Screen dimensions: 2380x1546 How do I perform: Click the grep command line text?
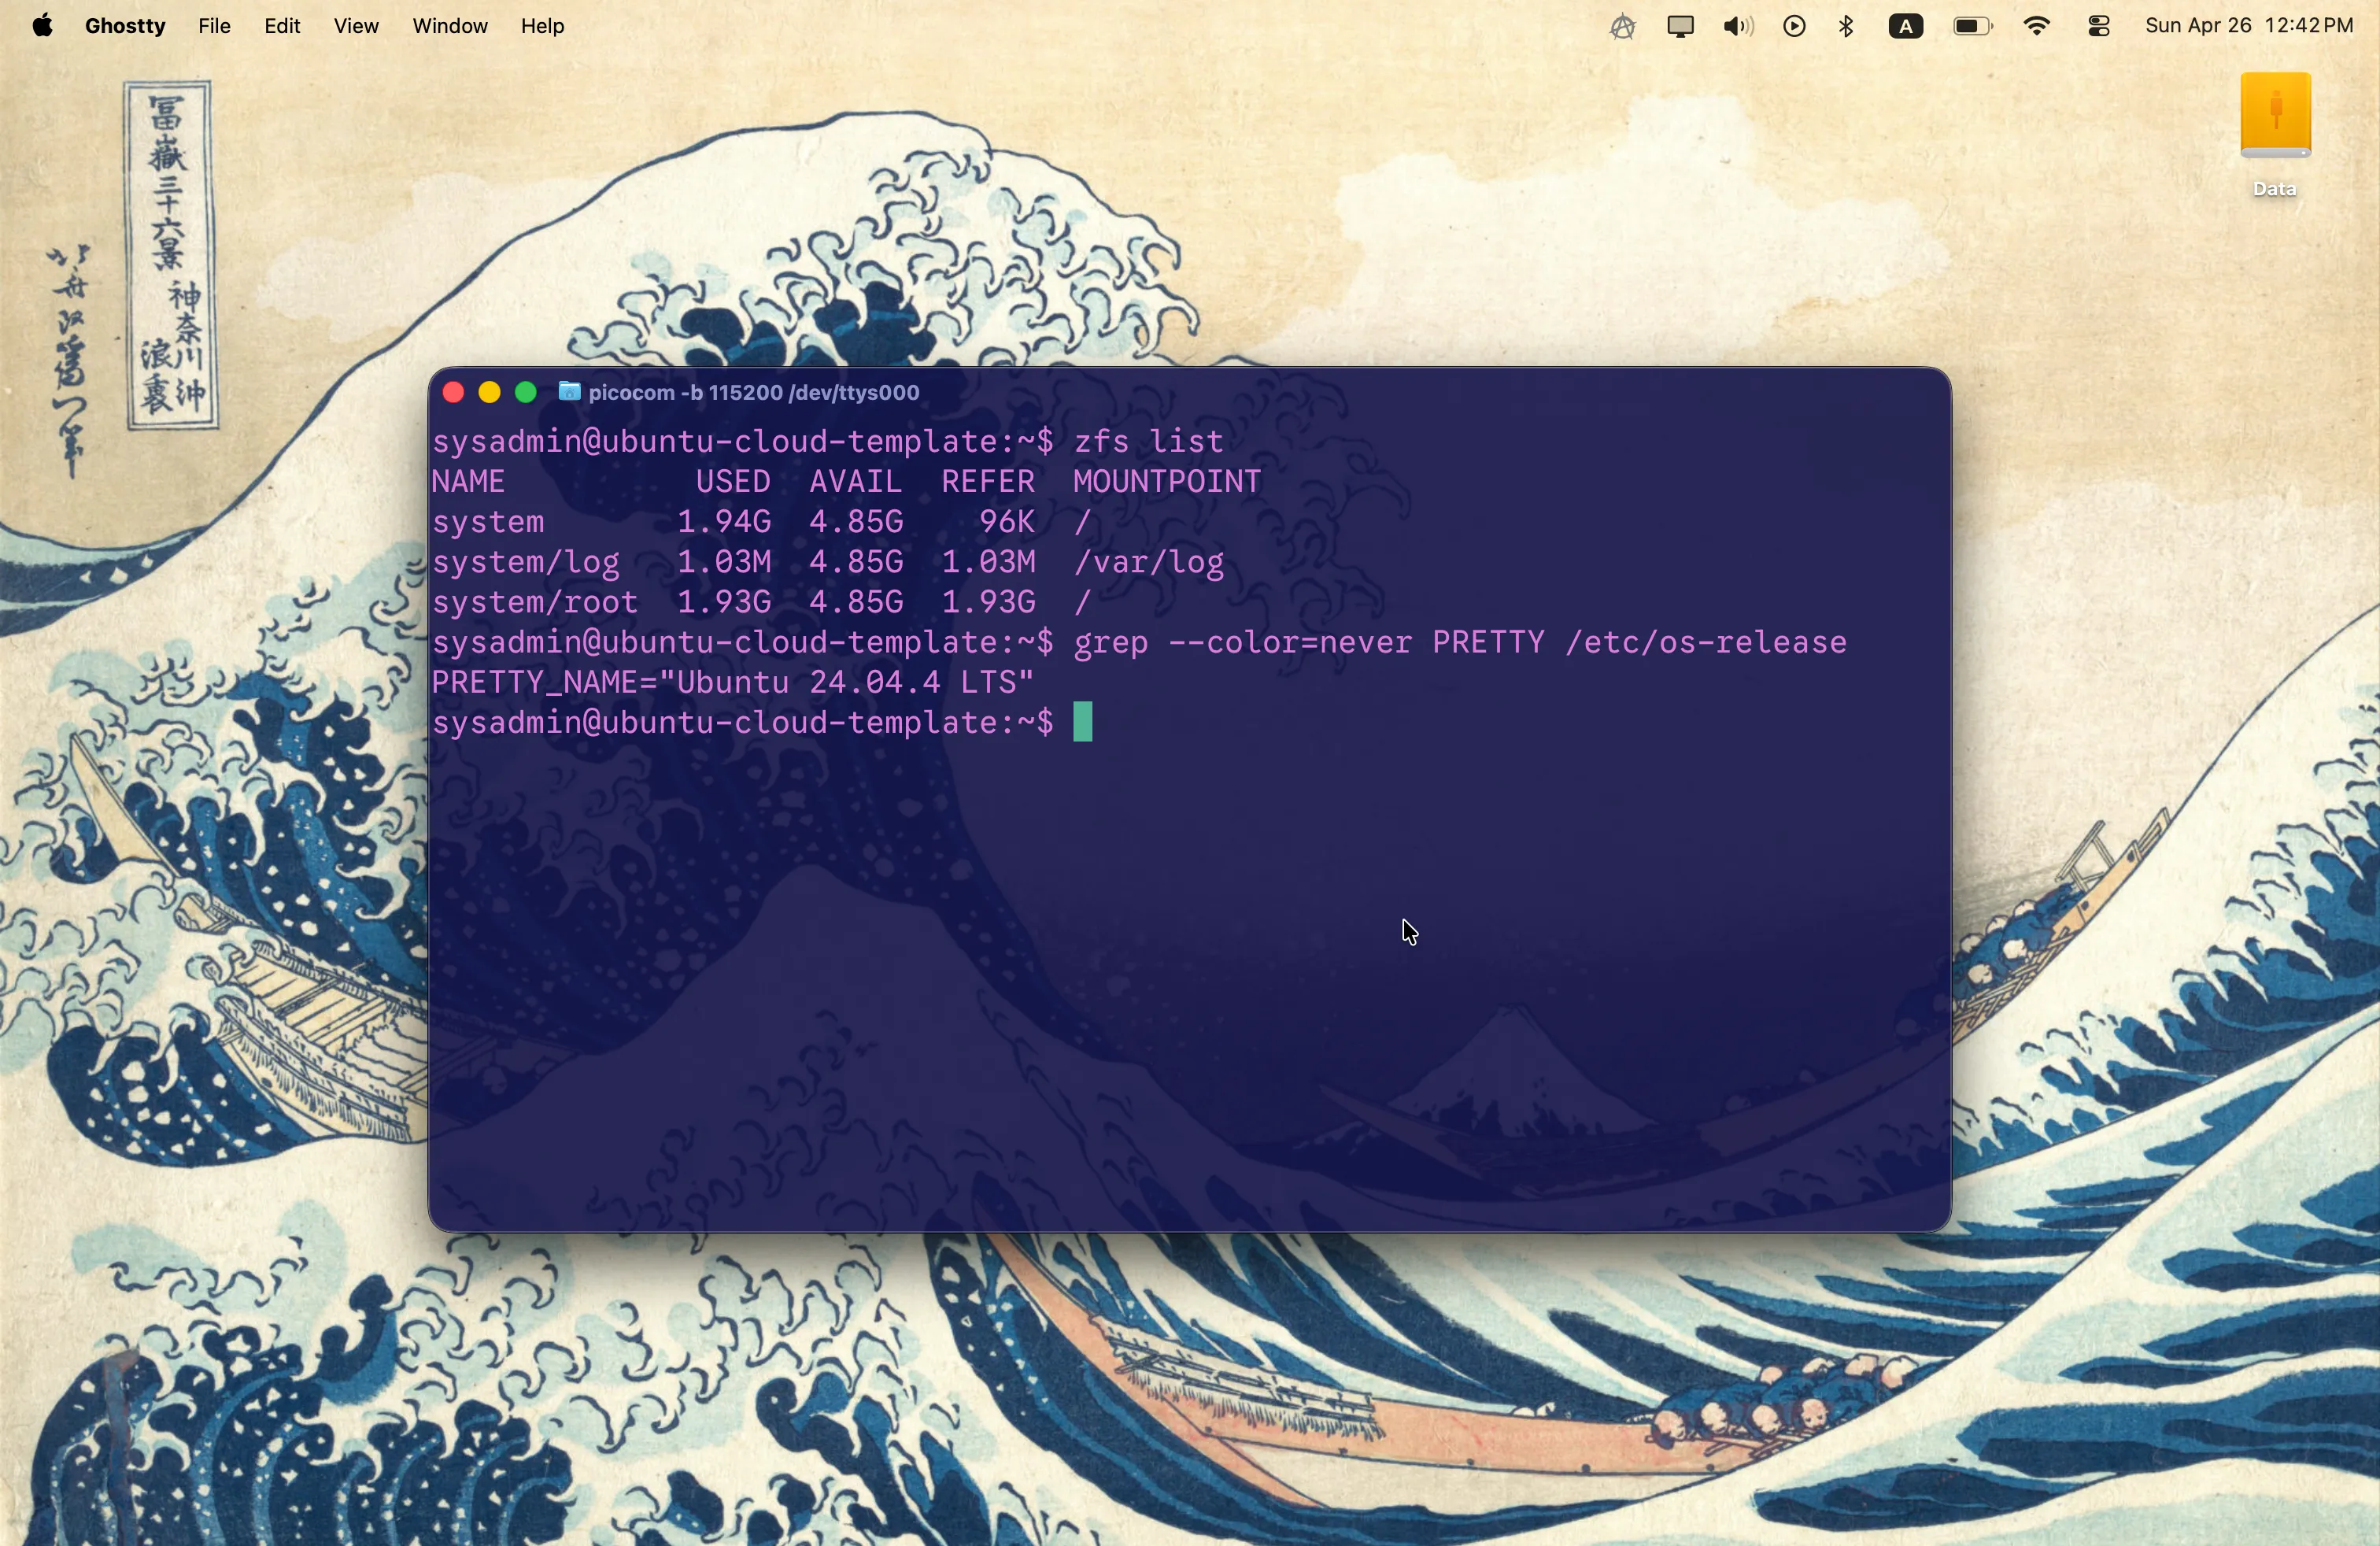1461,643
